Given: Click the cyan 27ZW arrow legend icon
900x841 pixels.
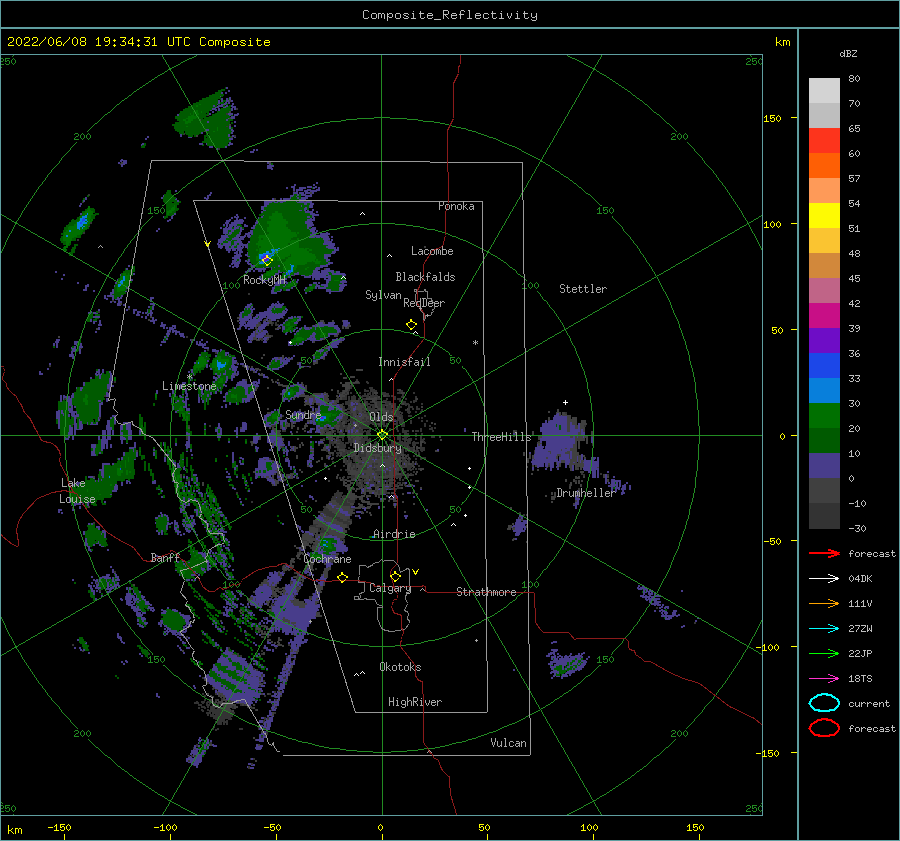Looking at the screenshot, I should pyautogui.click(x=824, y=629).
